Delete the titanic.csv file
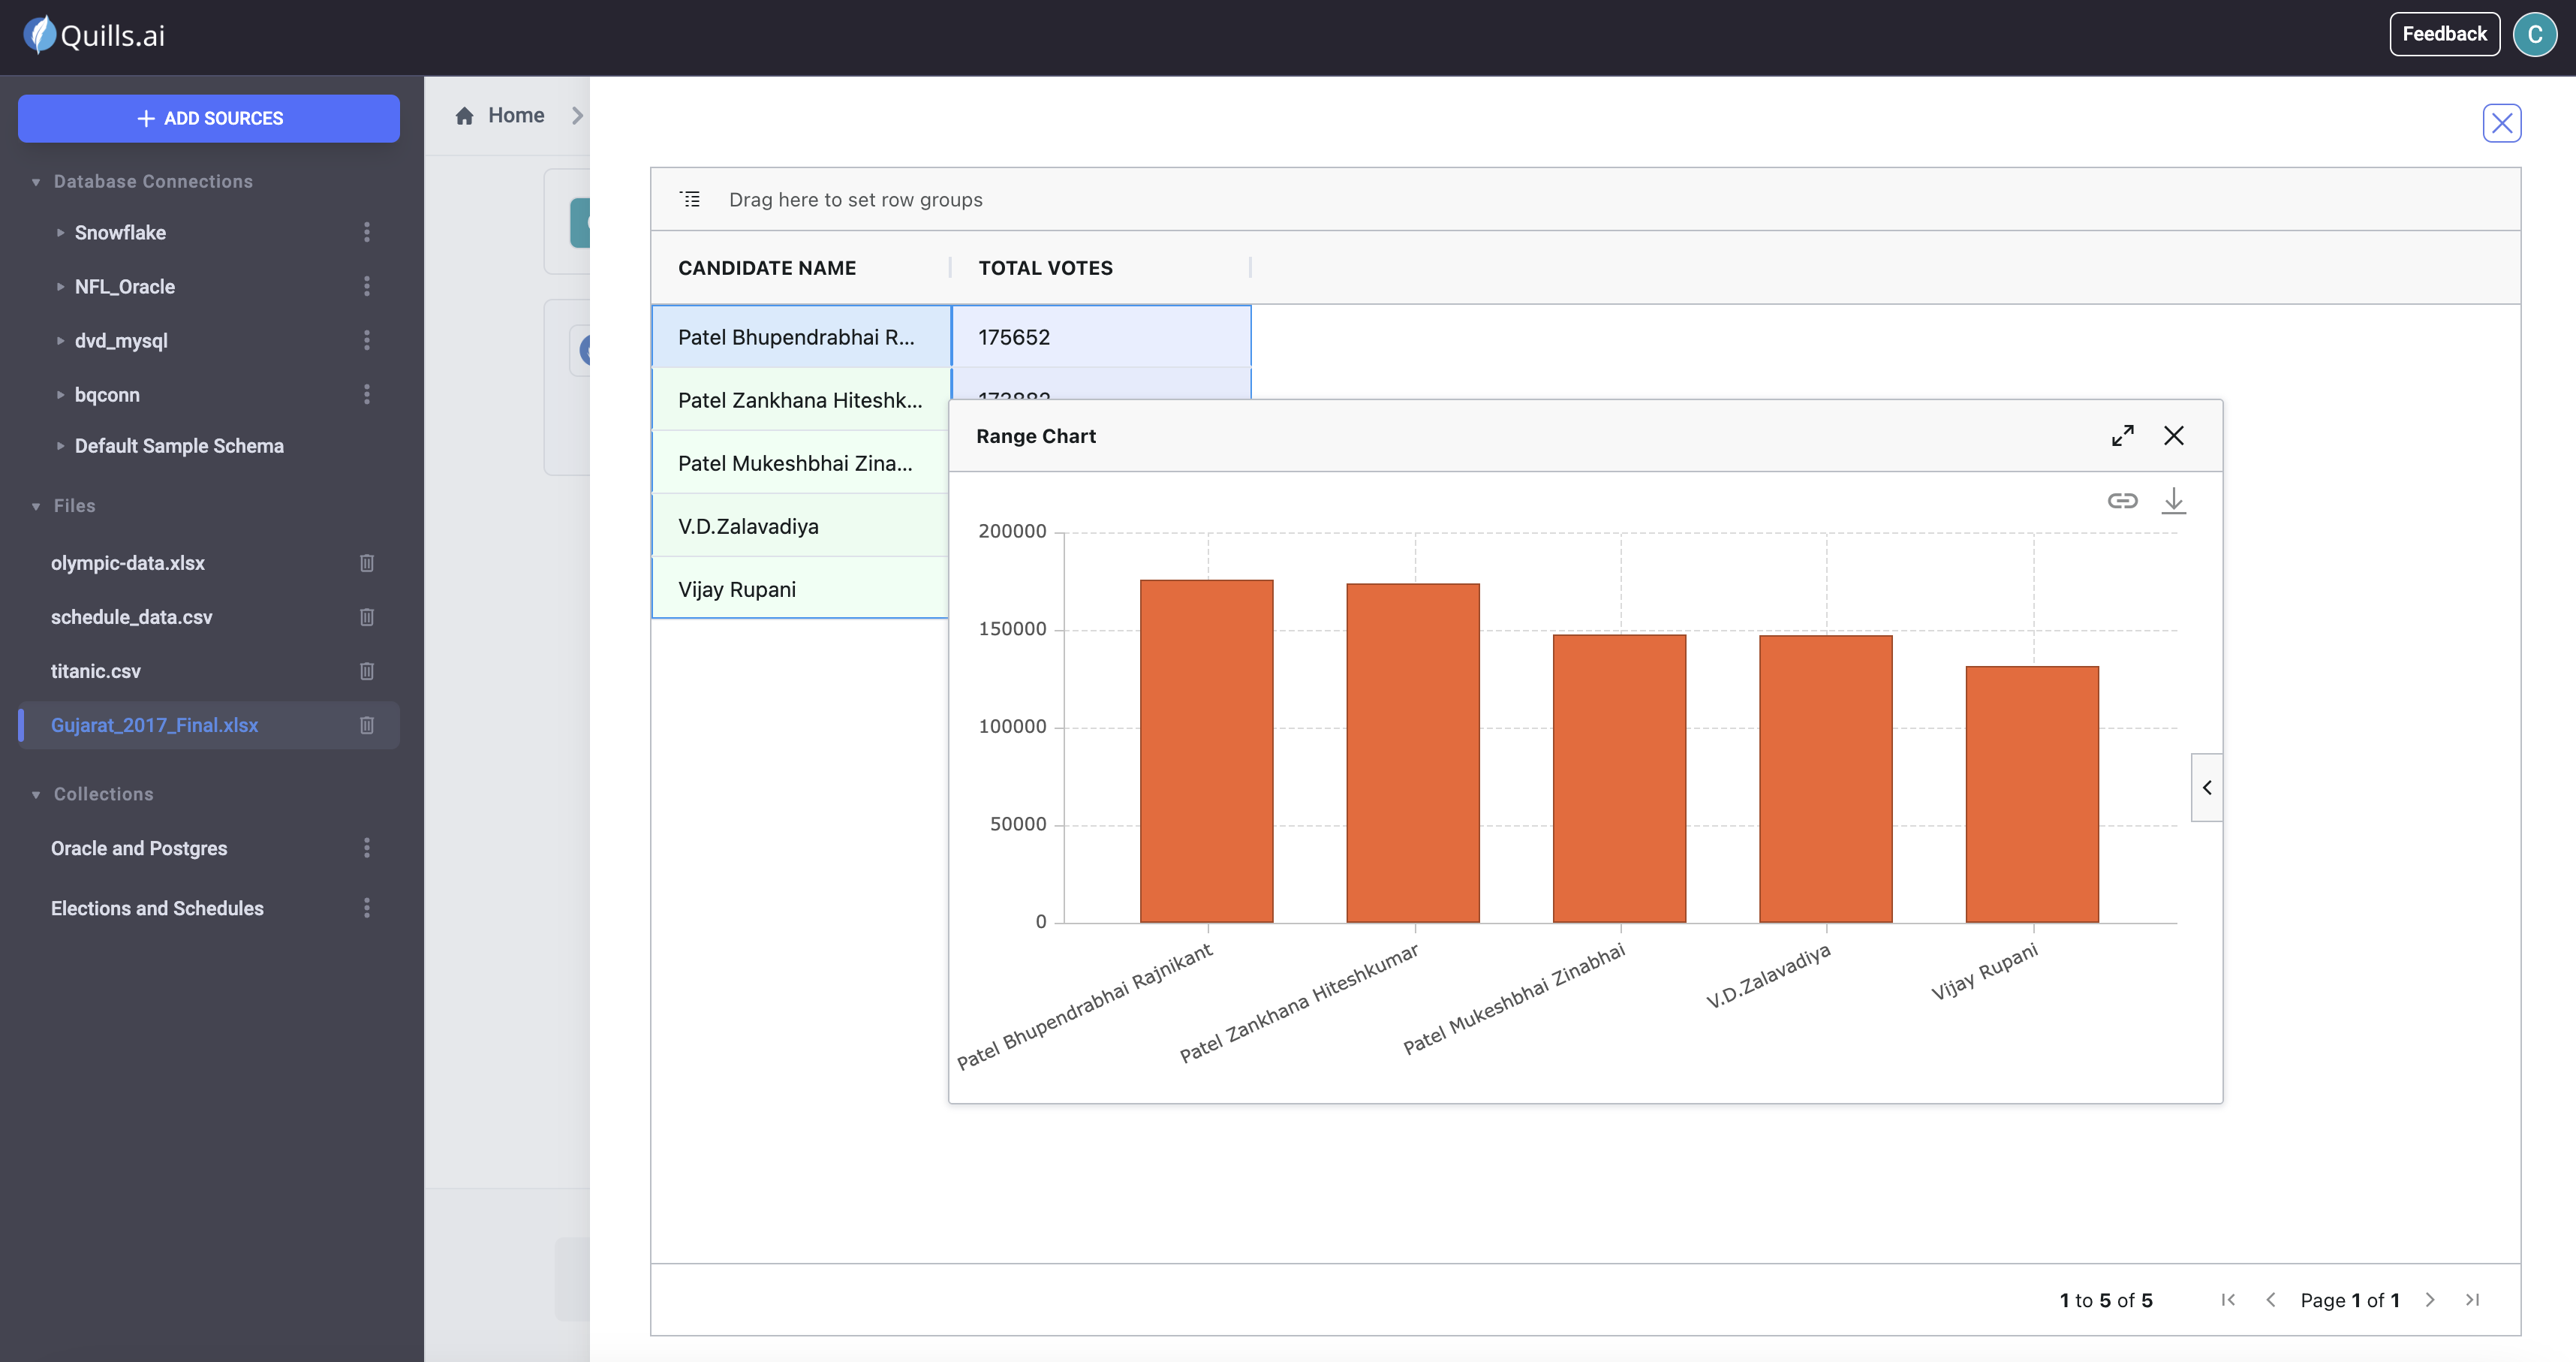This screenshot has width=2576, height=1362. tap(366, 671)
